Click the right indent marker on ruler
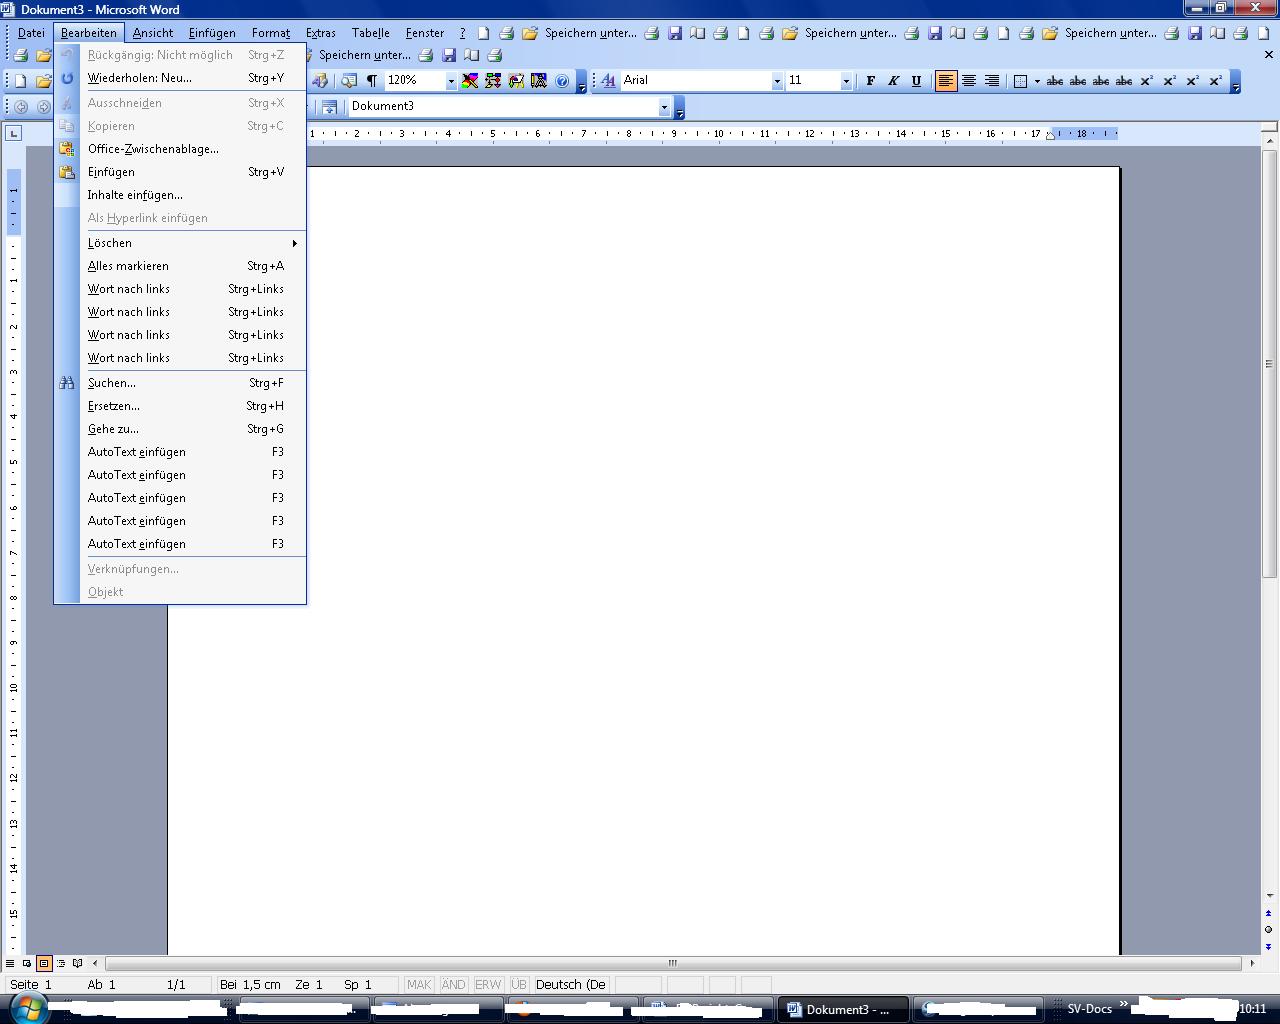The height and width of the screenshot is (1024, 1280). click(1050, 136)
